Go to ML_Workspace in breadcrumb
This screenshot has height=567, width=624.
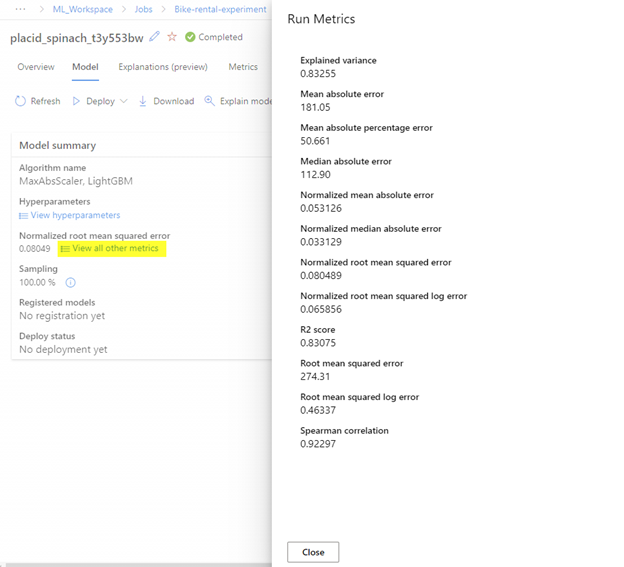click(82, 9)
